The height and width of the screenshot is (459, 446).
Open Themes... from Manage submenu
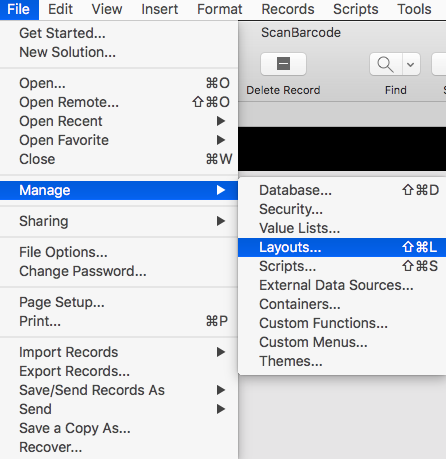(342, 361)
